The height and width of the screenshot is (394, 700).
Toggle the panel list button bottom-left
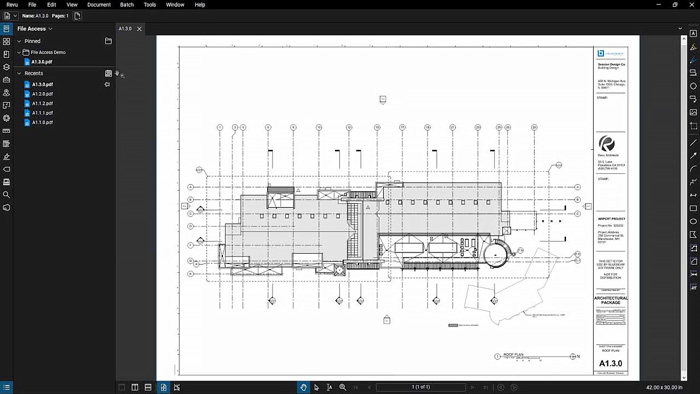pos(6,387)
